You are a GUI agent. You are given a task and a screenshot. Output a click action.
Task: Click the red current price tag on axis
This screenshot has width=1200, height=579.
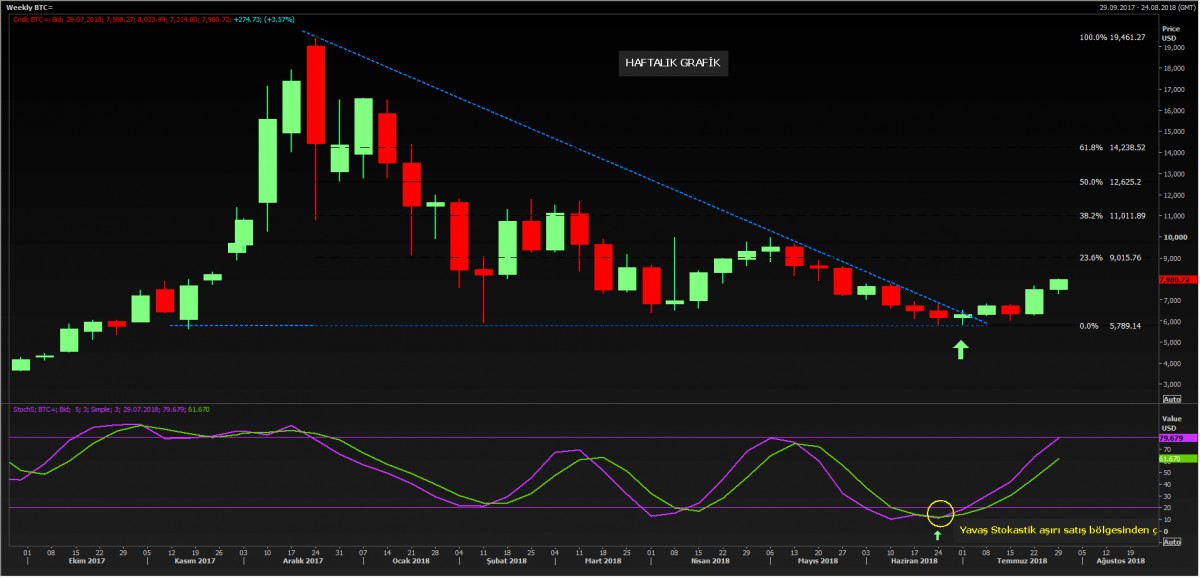1171,279
